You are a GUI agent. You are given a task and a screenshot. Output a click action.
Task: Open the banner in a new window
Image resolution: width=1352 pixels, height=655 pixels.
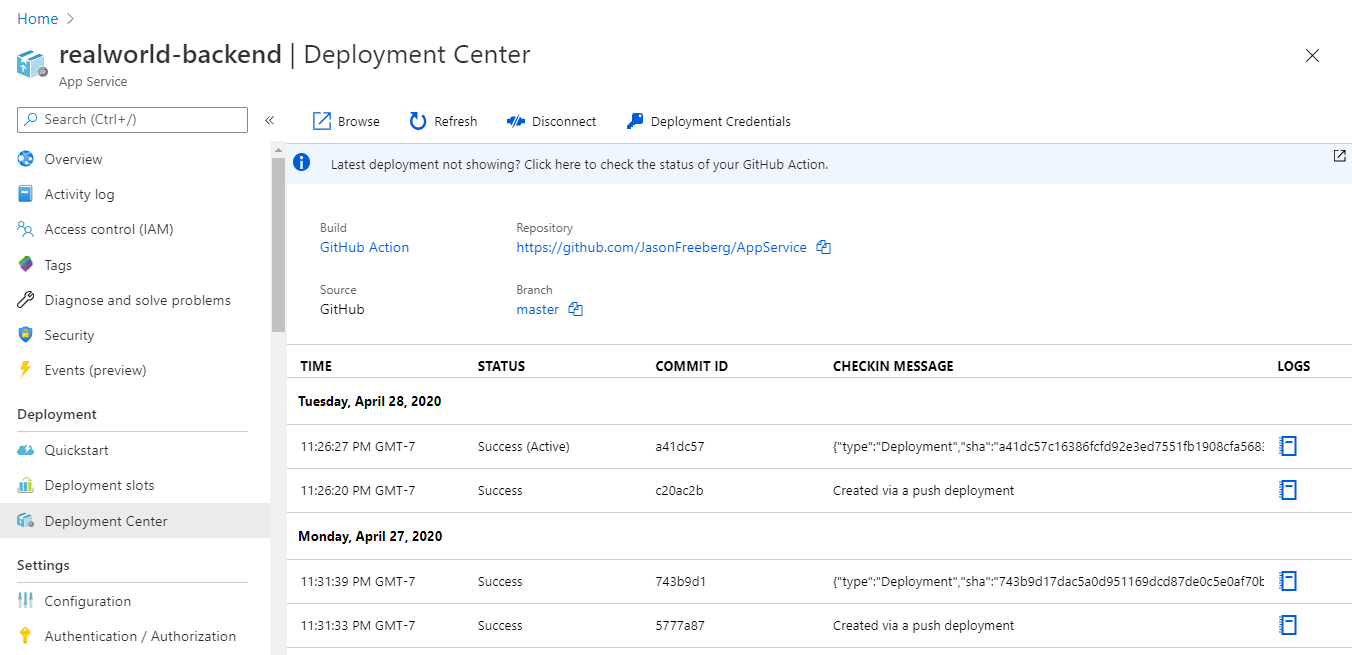tap(1338, 156)
